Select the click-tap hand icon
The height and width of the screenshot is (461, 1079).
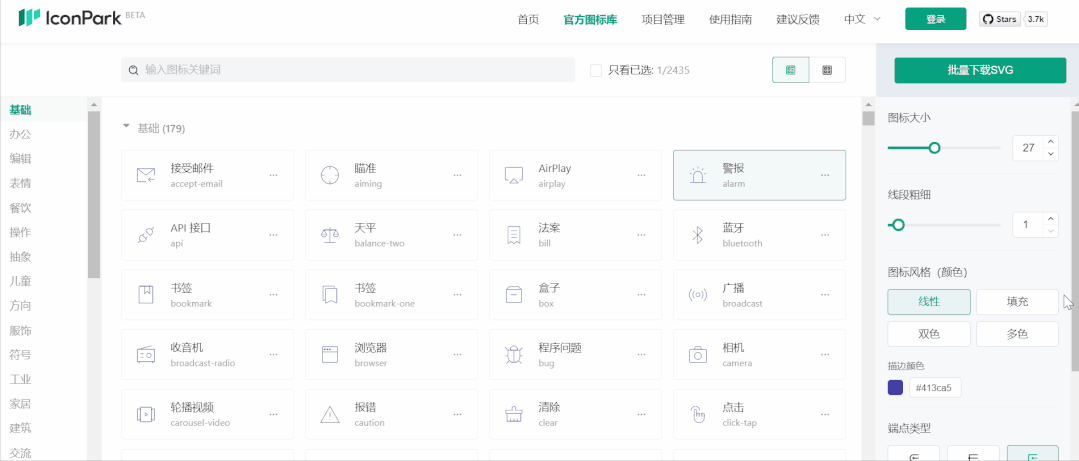pyautogui.click(x=698, y=414)
